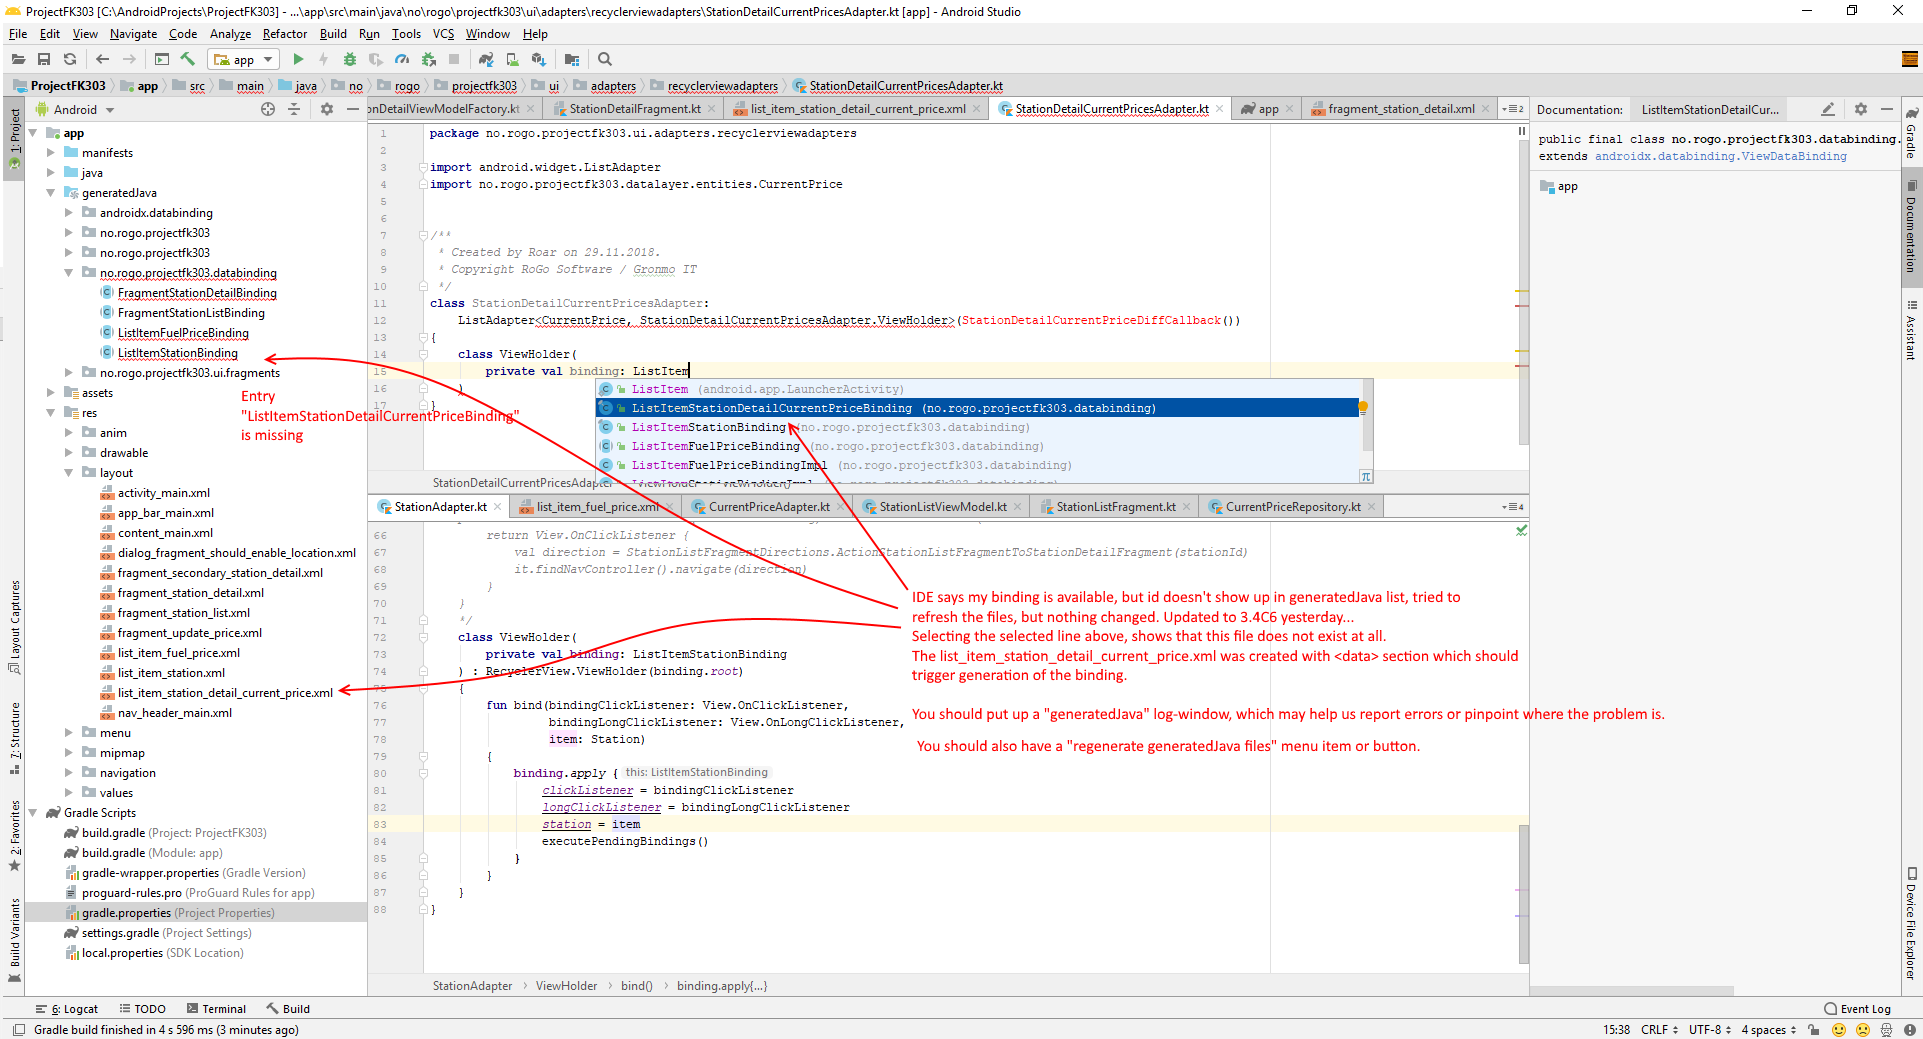Click the Debug app bug icon
The image size is (1923, 1039).
click(x=349, y=60)
